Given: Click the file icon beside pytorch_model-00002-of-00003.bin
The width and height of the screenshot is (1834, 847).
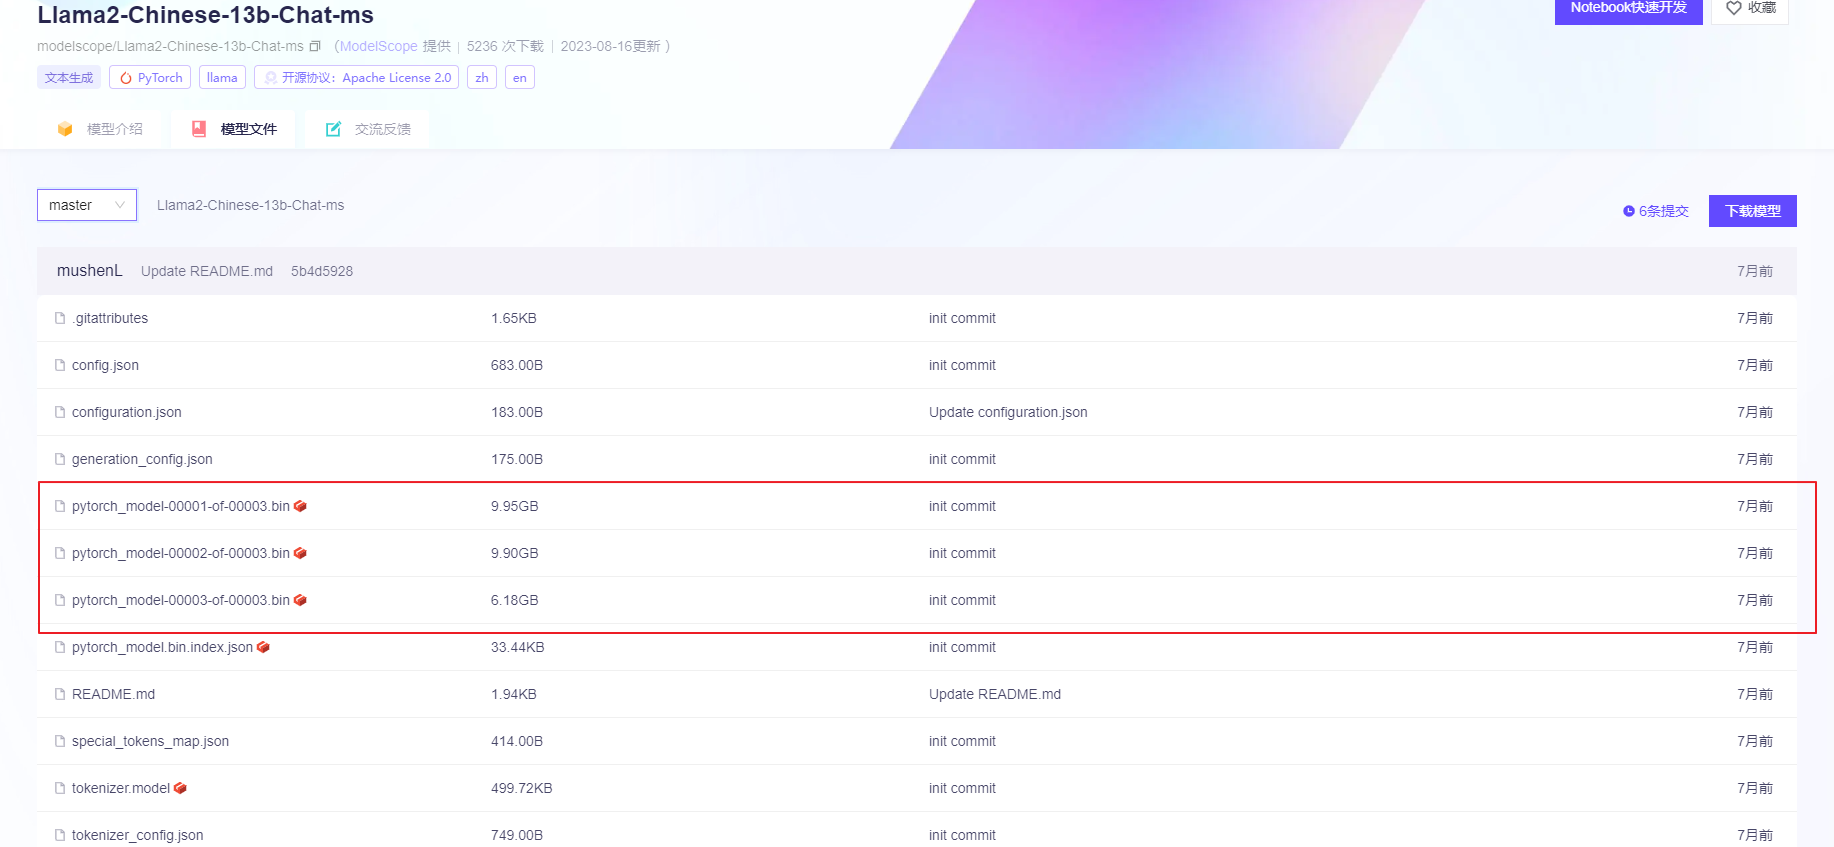Looking at the screenshot, I should pyautogui.click(x=60, y=553).
